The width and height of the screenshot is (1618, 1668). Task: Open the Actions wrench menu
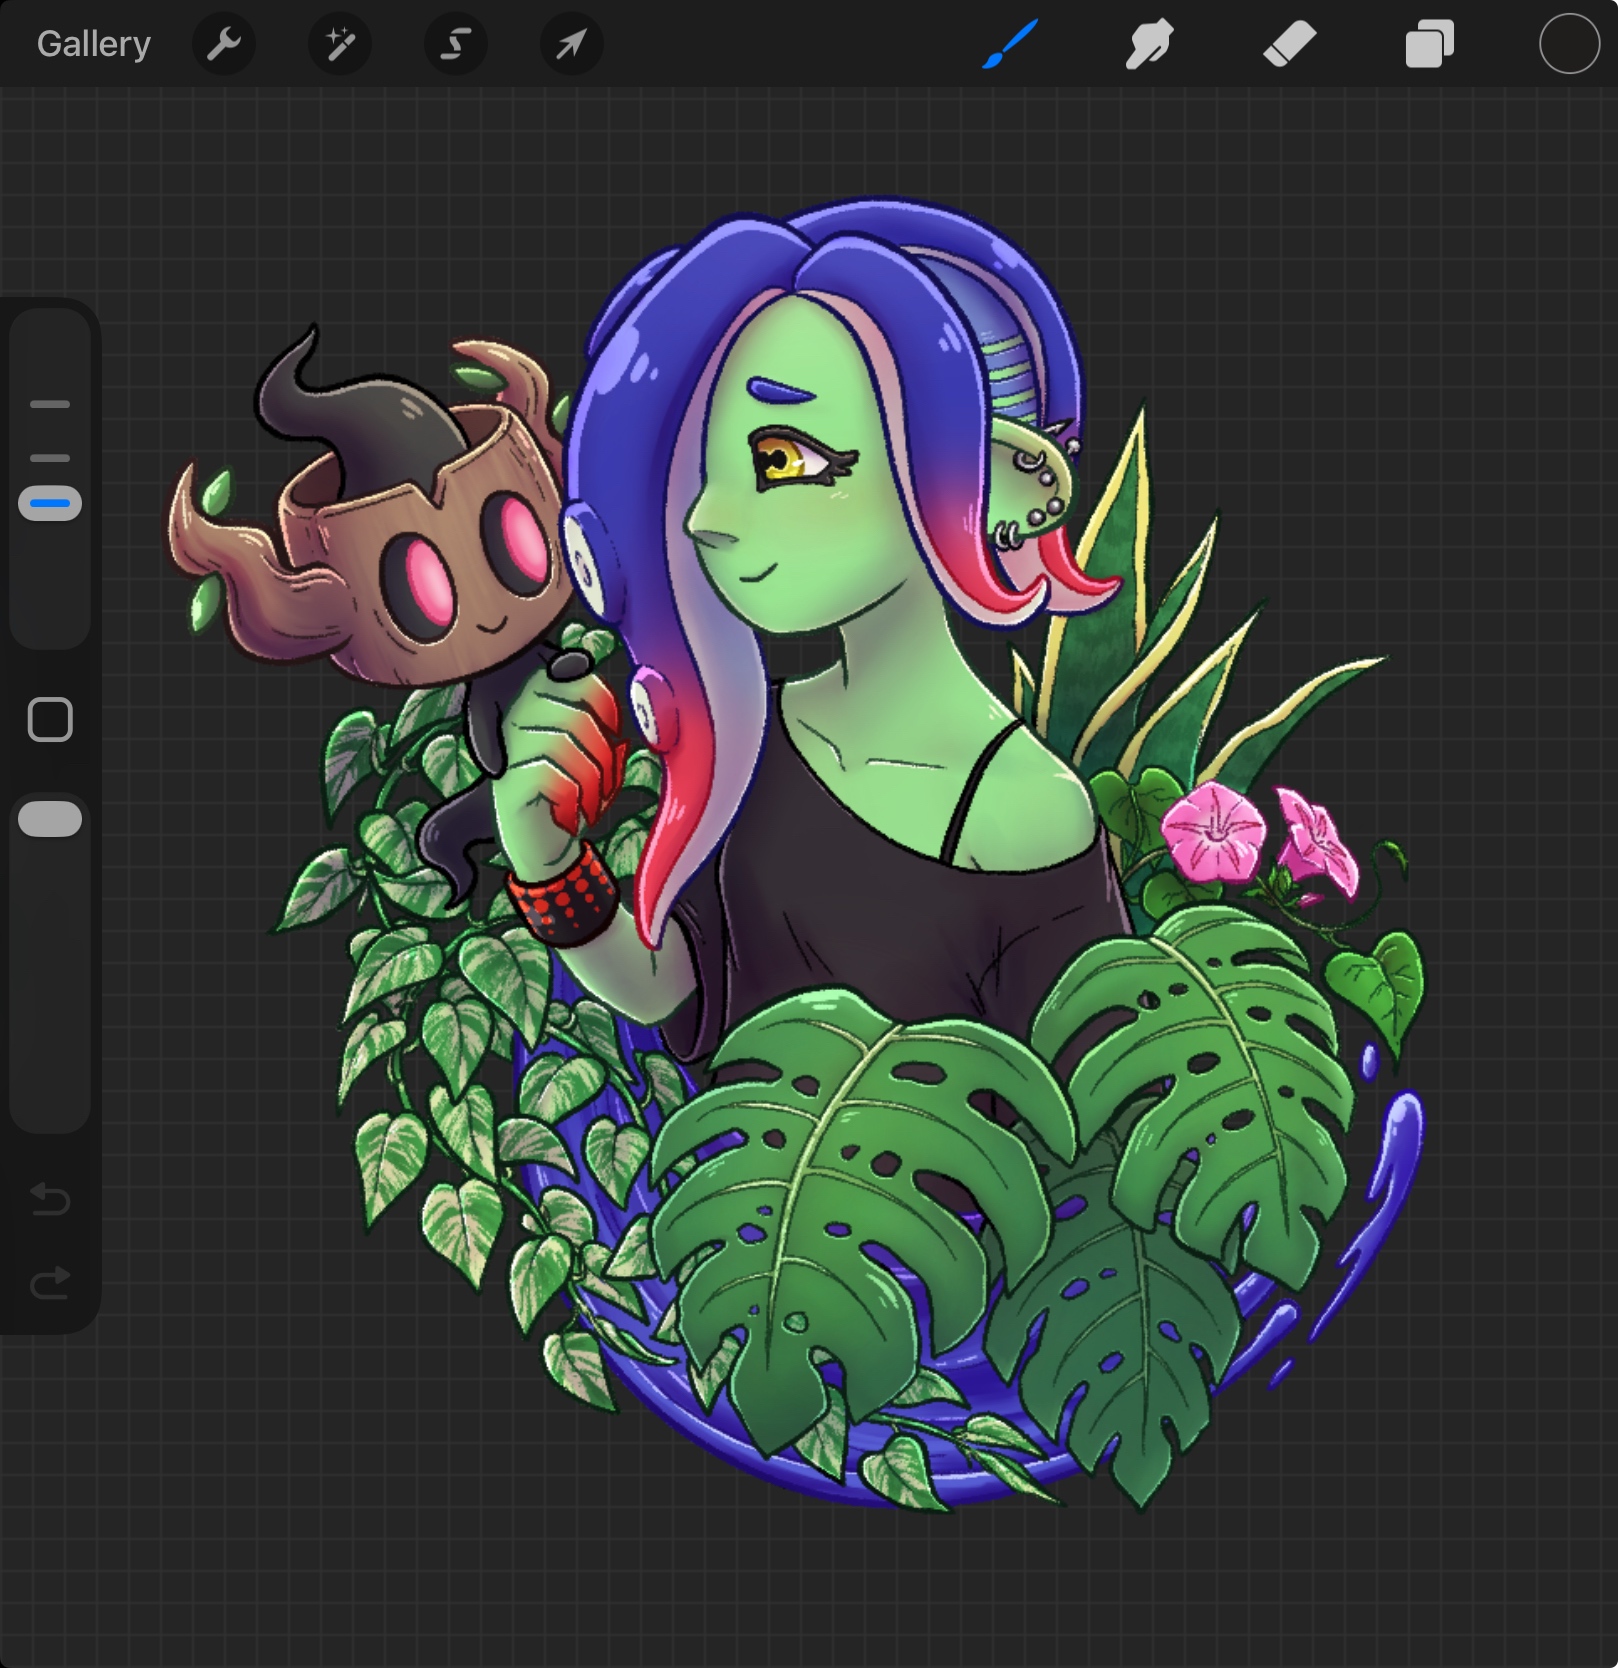(224, 44)
